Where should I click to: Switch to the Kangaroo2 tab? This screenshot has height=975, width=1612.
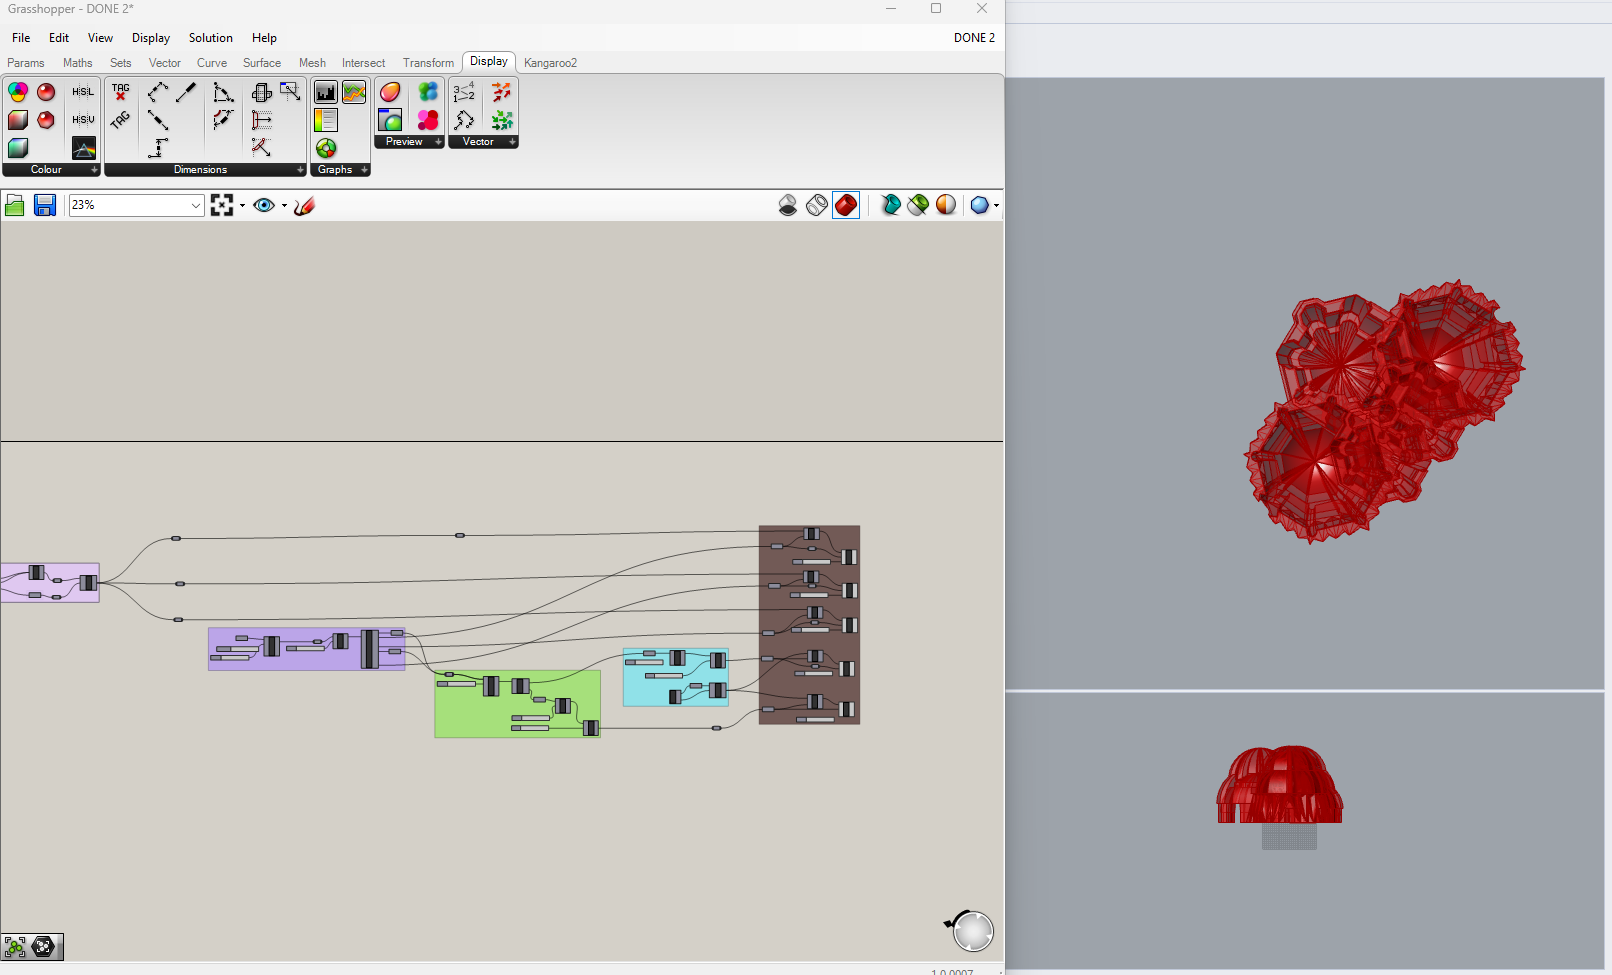tap(550, 63)
